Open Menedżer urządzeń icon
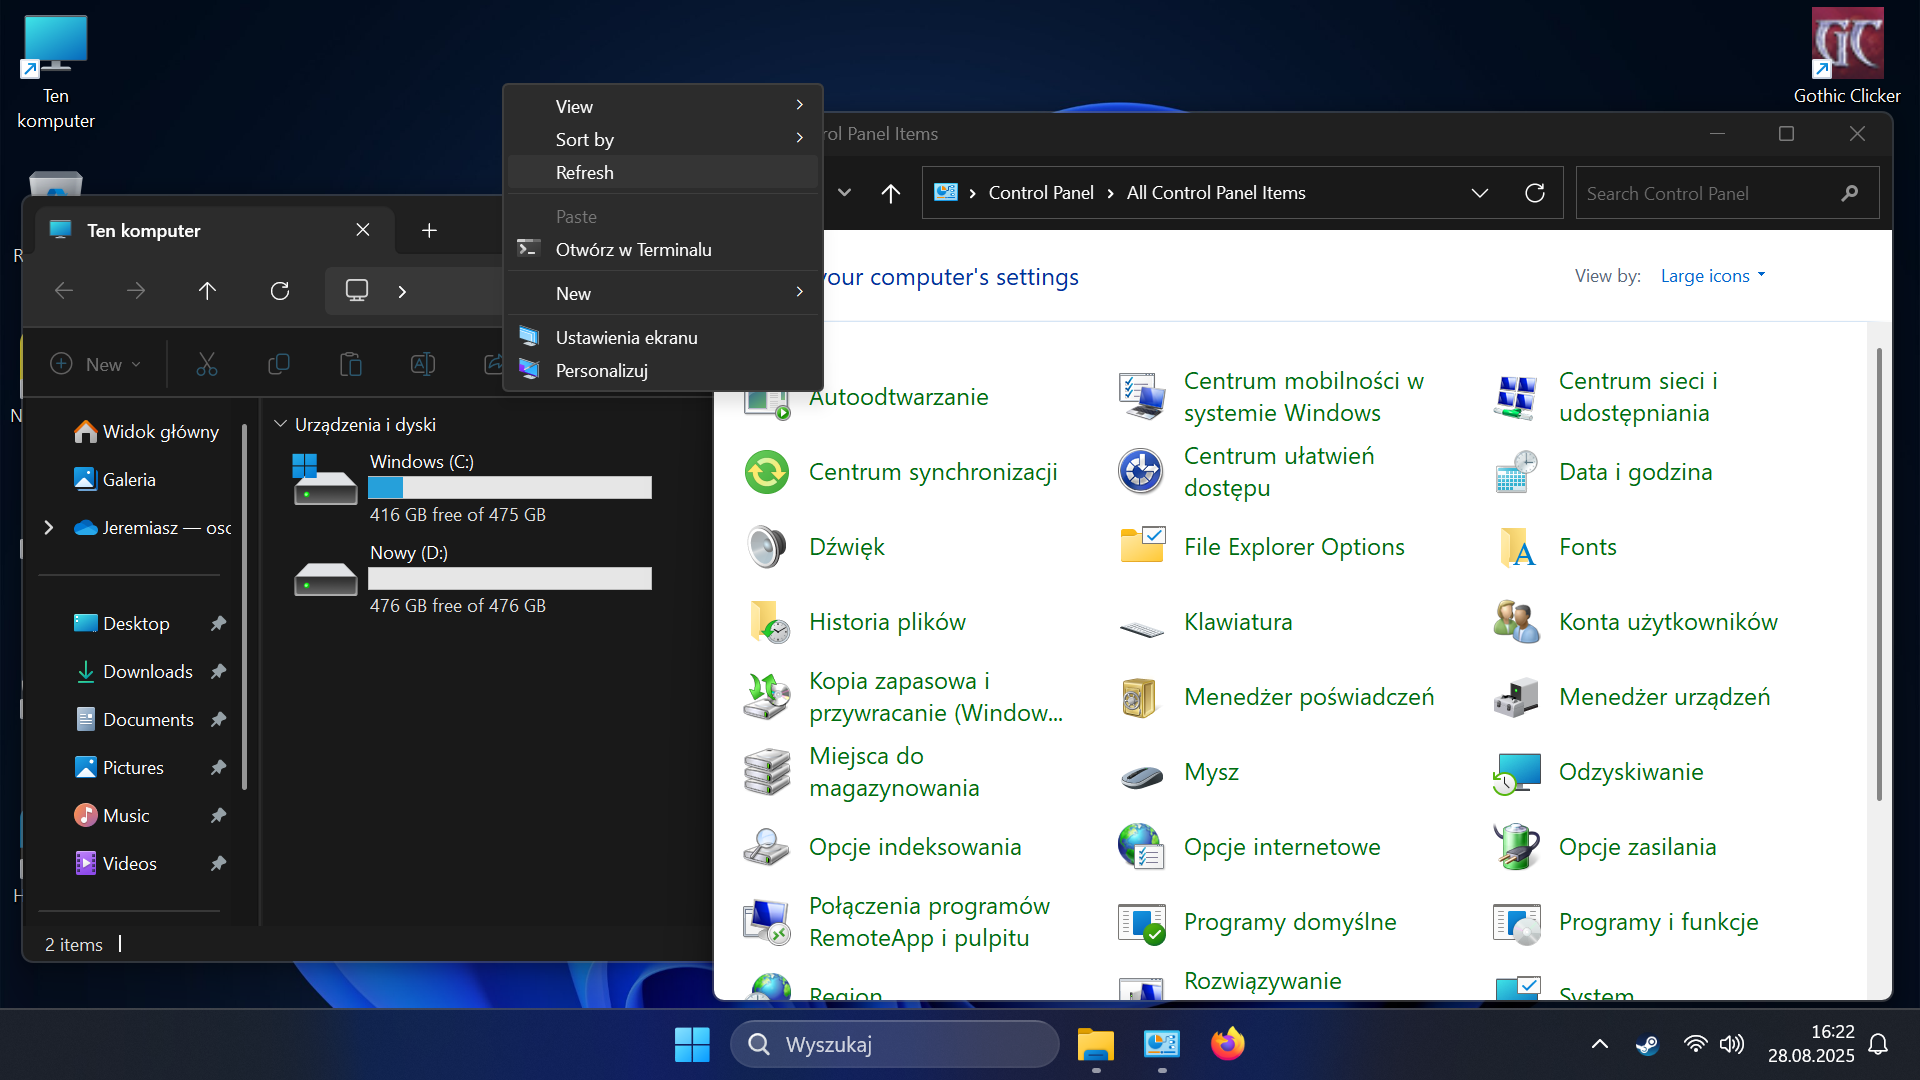1920x1080 pixels. point(1516,697)
